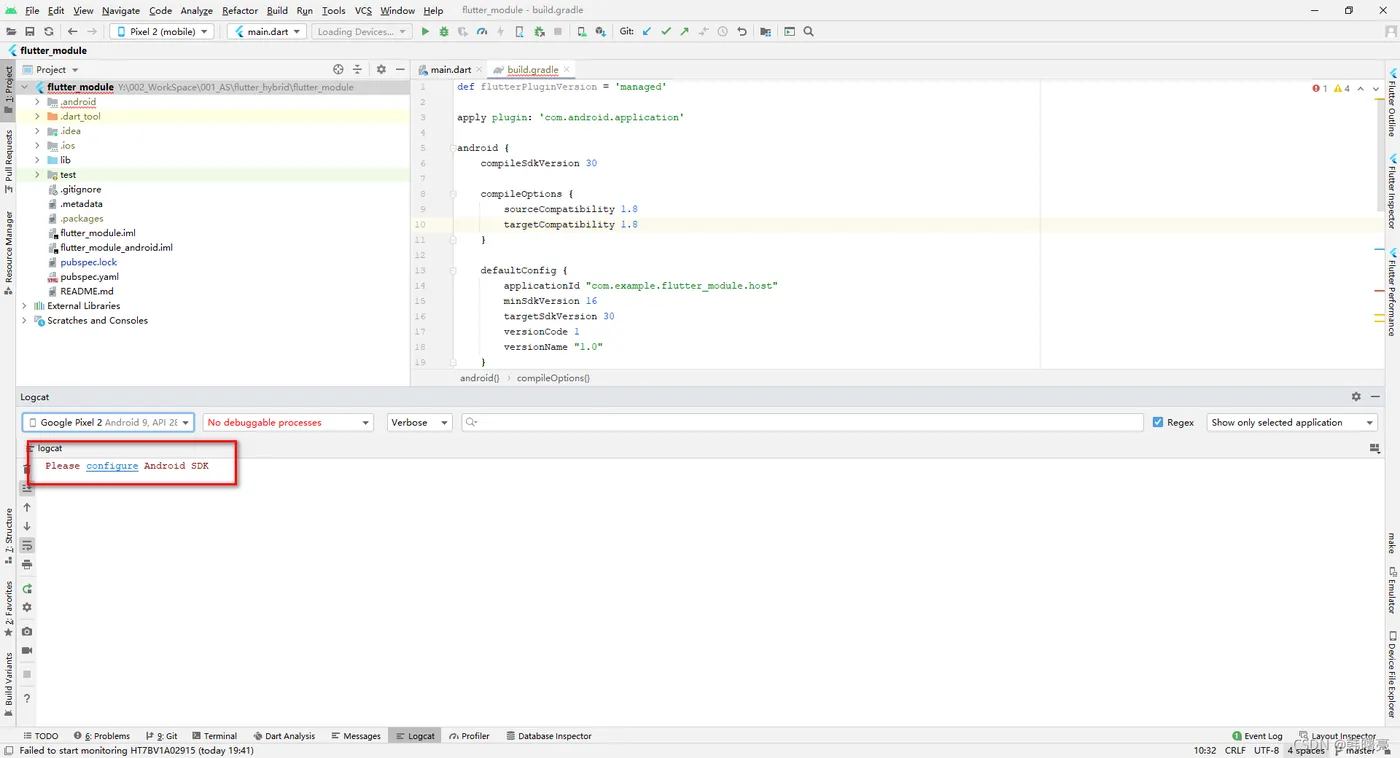Open the main.dart run configuration dropdown
This screenshot has width=1400, height=758.
pyautogui.click(x=266, y=32)
